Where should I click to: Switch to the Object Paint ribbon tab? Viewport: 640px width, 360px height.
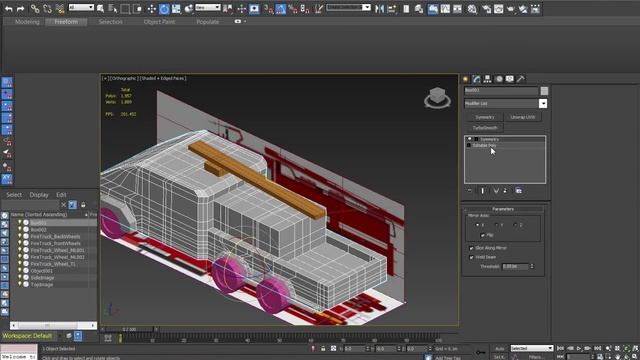[159, 22]
